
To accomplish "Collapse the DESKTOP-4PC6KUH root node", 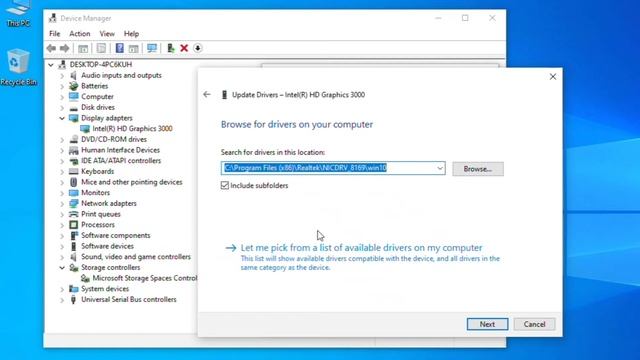I will [x=51, y=64].
